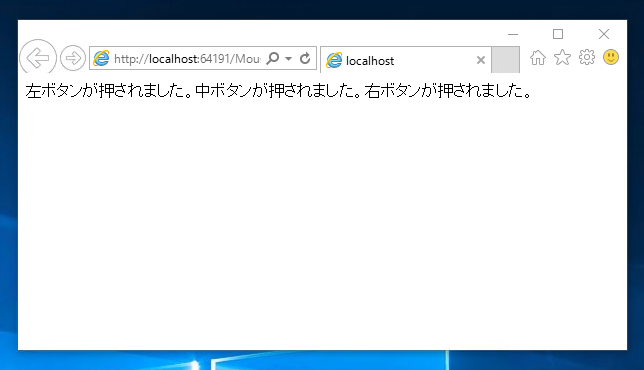This screenshot has height=370, width=644.
Task: Click the search magnifier in the address bar
Action: point(273,58)
